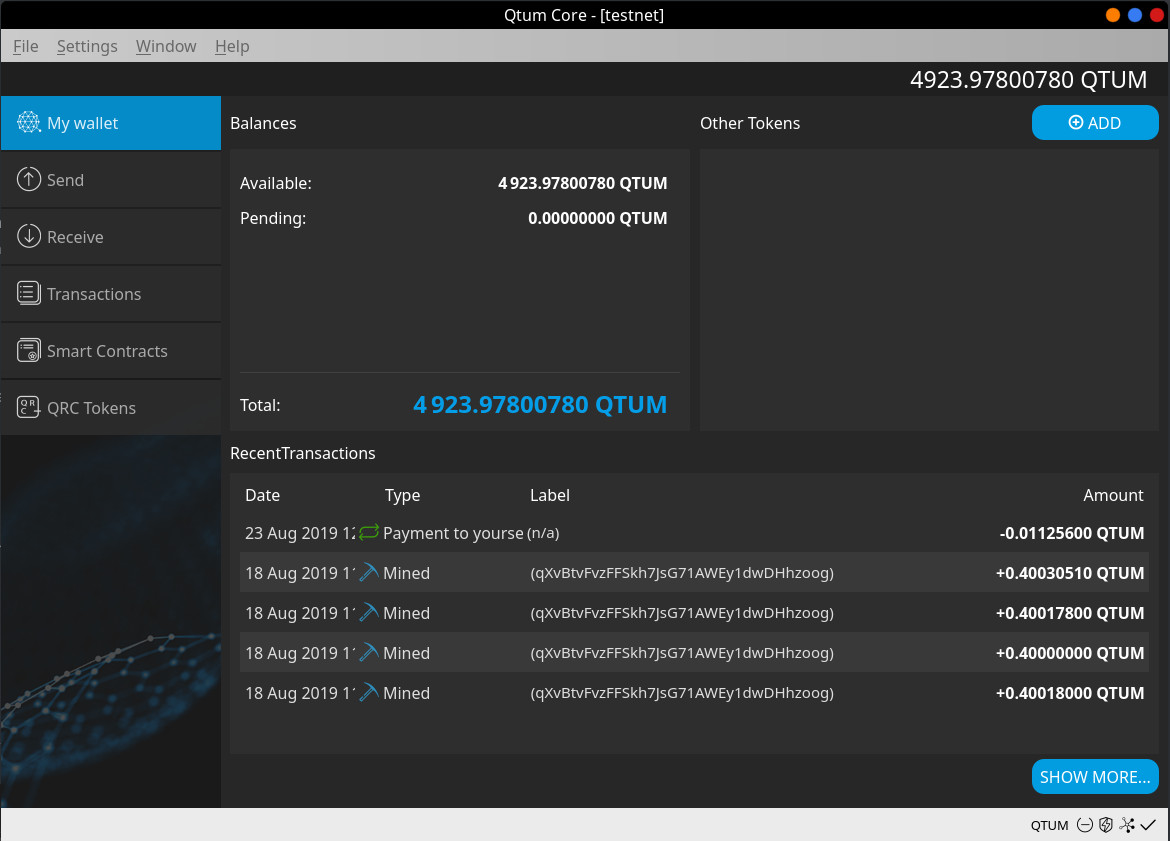Click the Available balance value
Screen dimensions: 1170x841
pos(582,183)
